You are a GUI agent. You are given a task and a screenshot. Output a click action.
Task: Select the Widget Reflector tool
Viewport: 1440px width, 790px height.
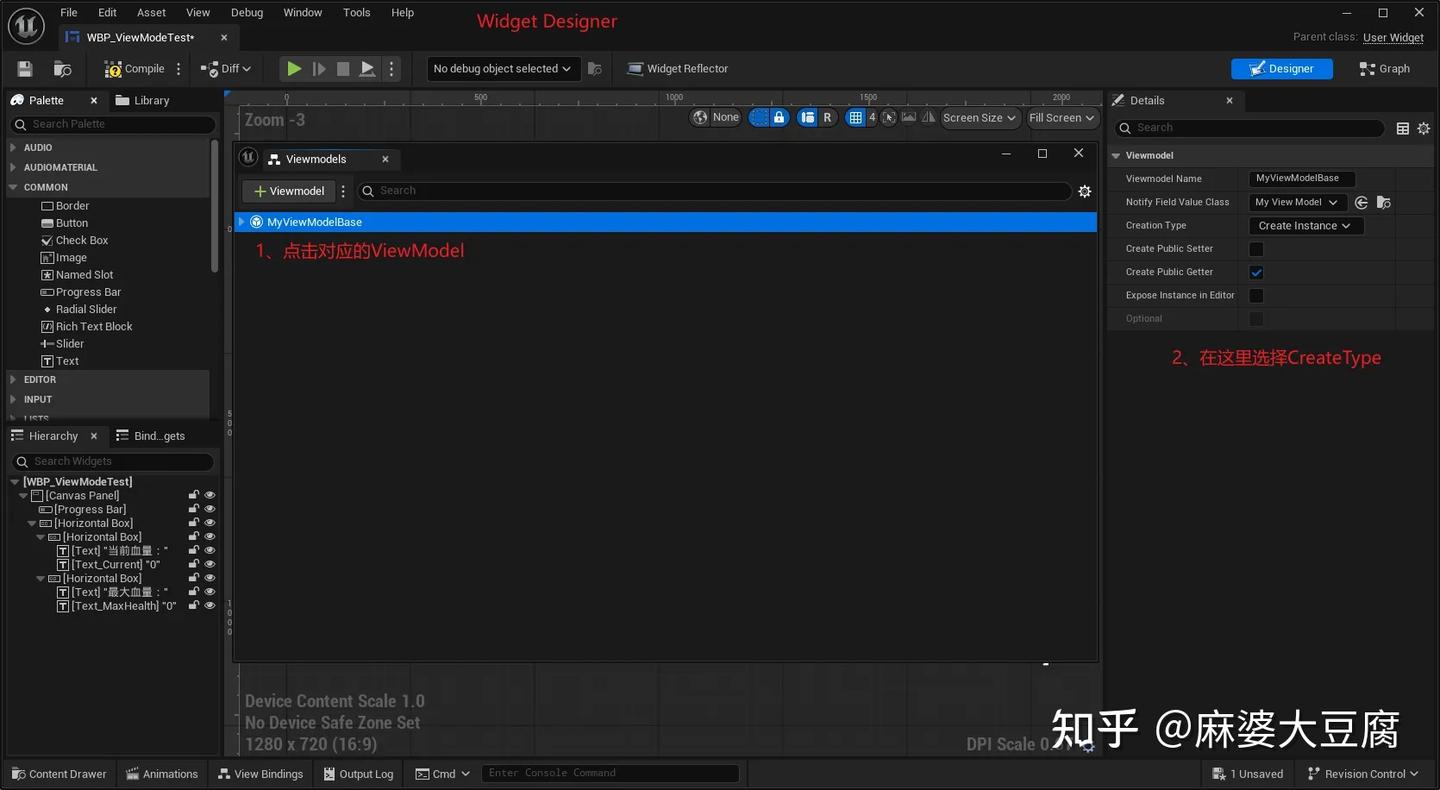(677, 68)
